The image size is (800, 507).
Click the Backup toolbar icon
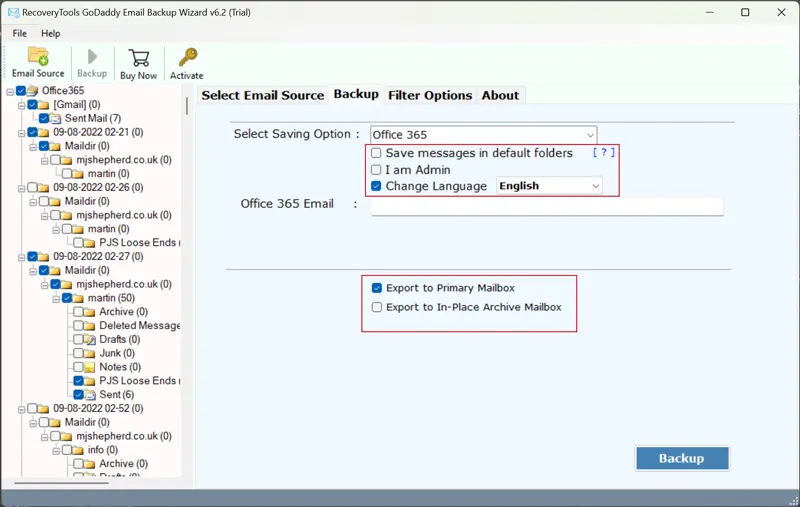coord(92,58)
